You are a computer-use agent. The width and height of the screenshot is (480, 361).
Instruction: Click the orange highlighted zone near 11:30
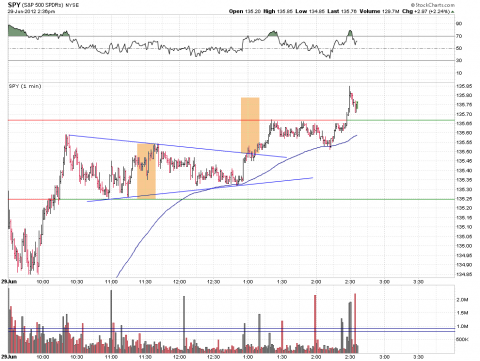click(146, 171)
